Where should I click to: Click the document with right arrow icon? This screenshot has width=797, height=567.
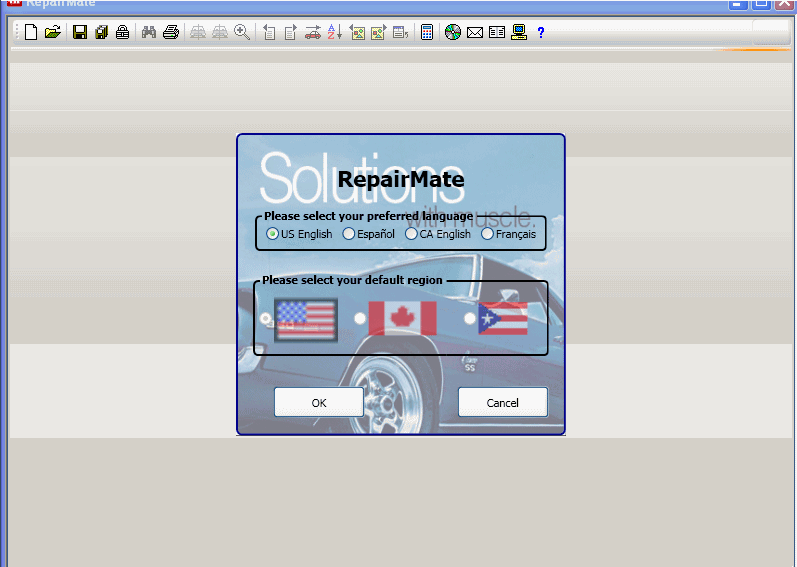(x=290, y=33)
